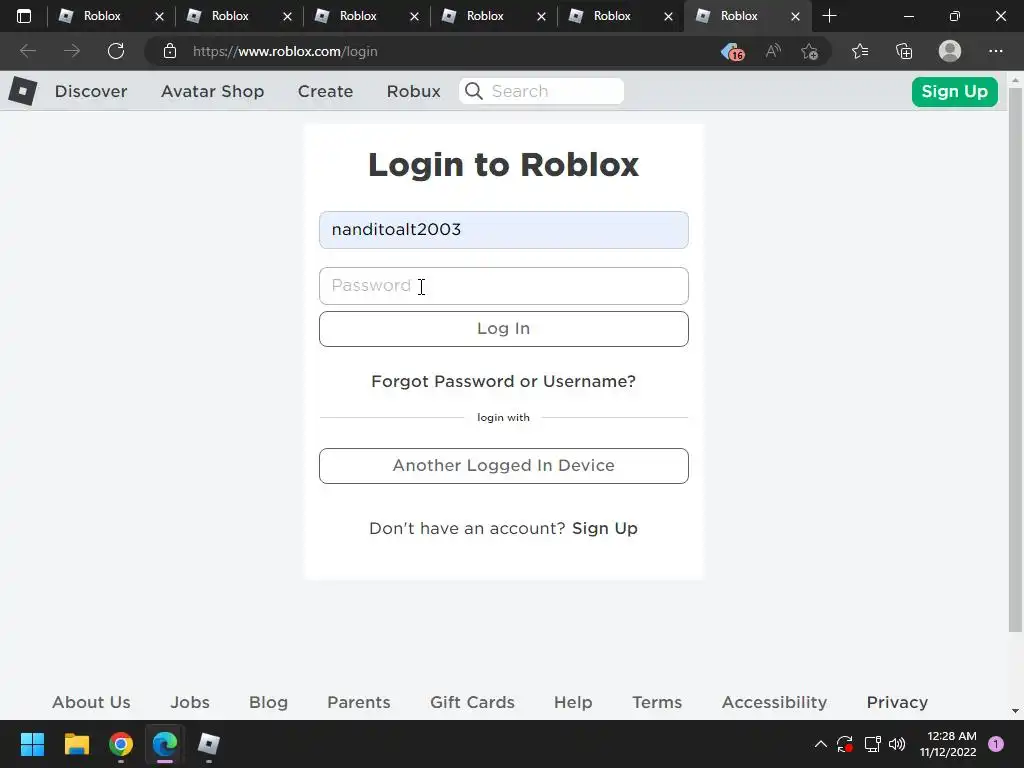This screenshot has width=1024, height=768.
Task: Go back with the browser back arrow
Action: coord(28,51)
